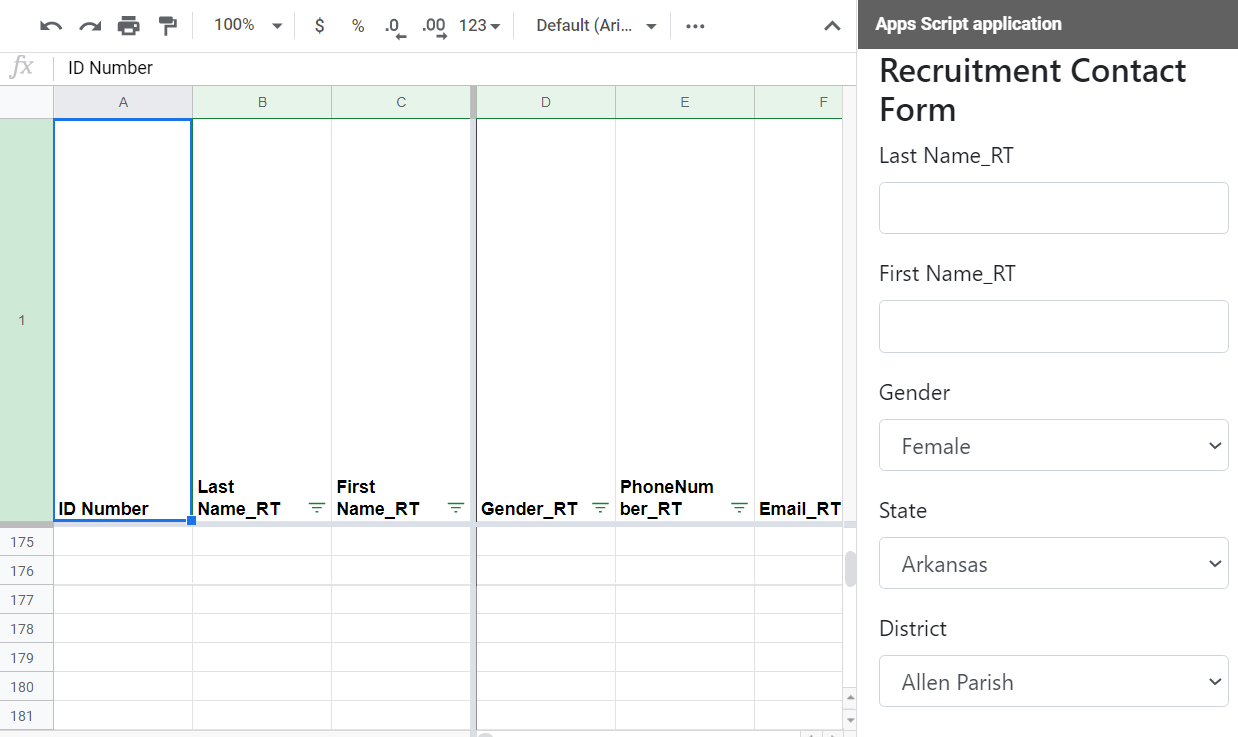Select row 177 header

pyautogui.click(x=26, y=600)
